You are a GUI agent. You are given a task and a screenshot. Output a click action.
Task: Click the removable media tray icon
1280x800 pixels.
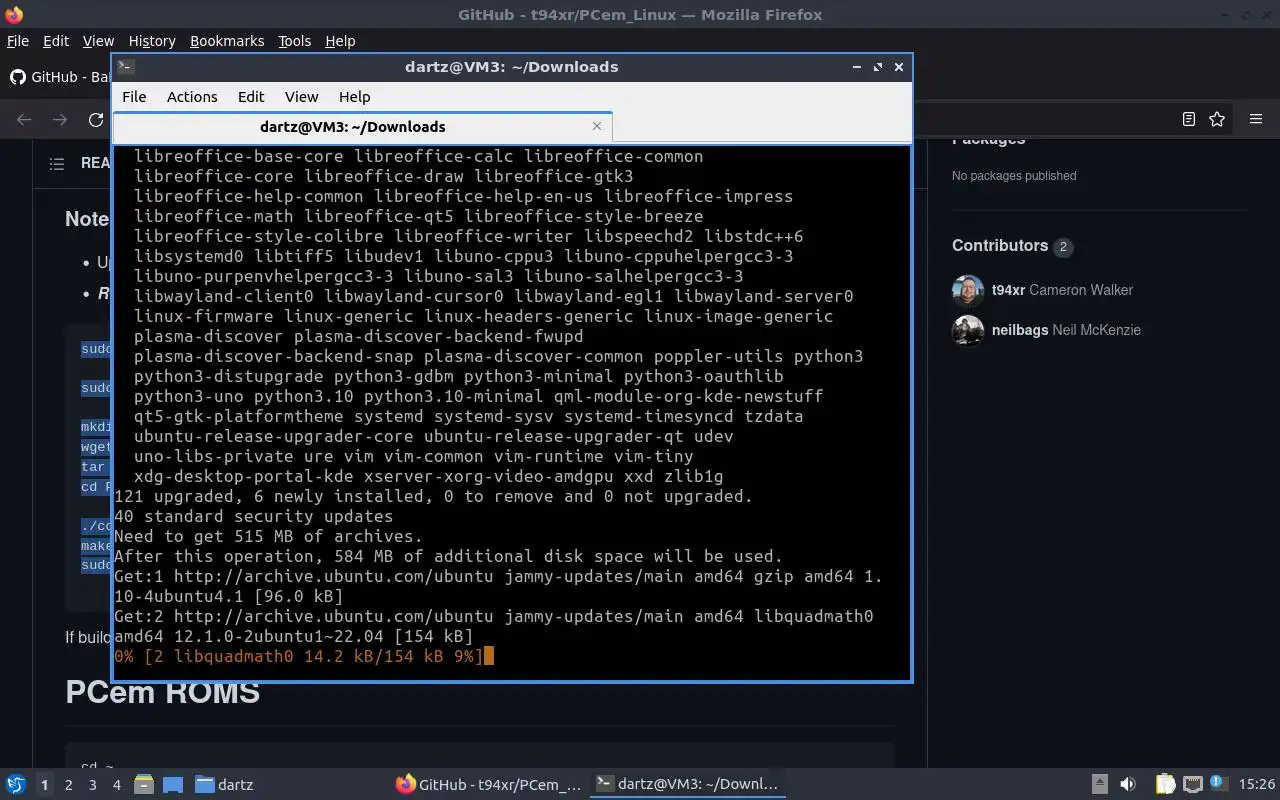tap(1099, 784)
